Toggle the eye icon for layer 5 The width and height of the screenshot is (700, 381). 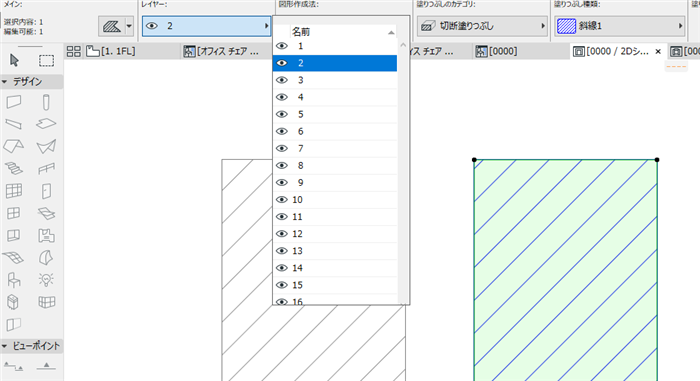pyautogui.click(x=282, y=114)
